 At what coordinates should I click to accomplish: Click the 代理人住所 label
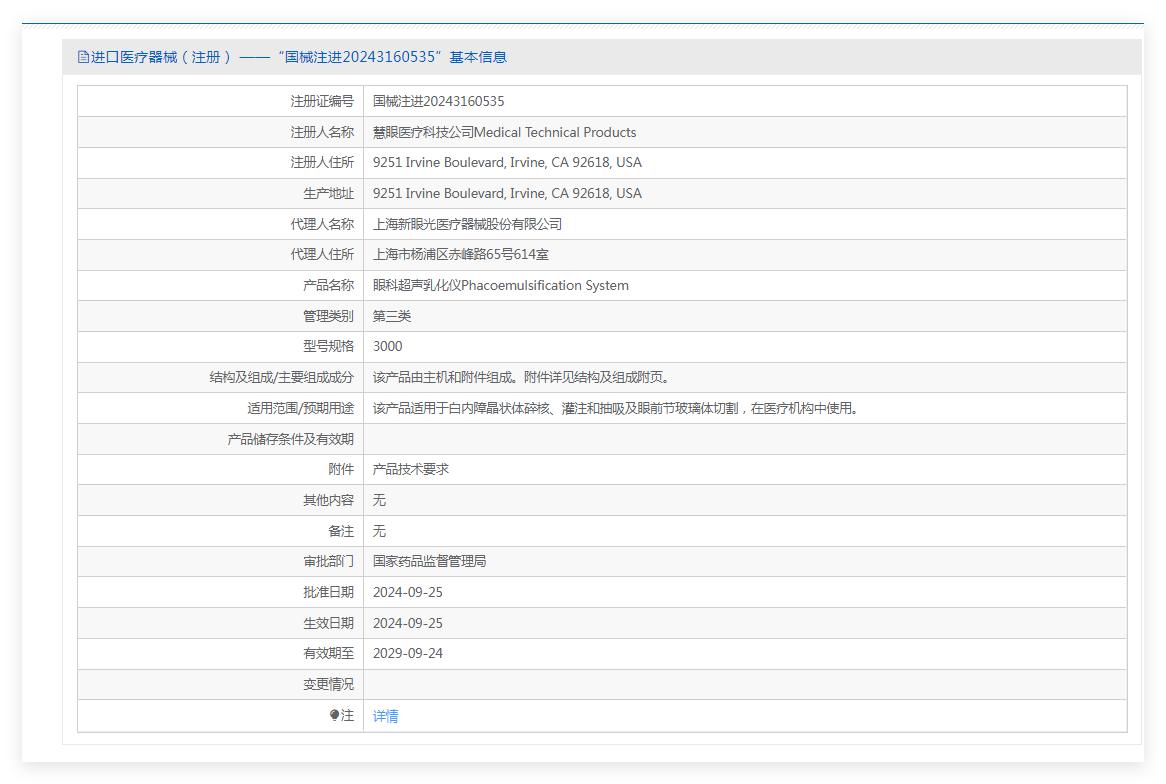point(322,254)
